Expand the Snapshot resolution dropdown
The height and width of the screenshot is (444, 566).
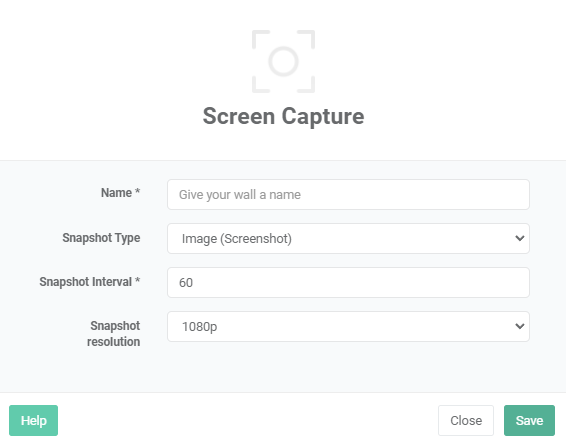[x=348, y=326]
